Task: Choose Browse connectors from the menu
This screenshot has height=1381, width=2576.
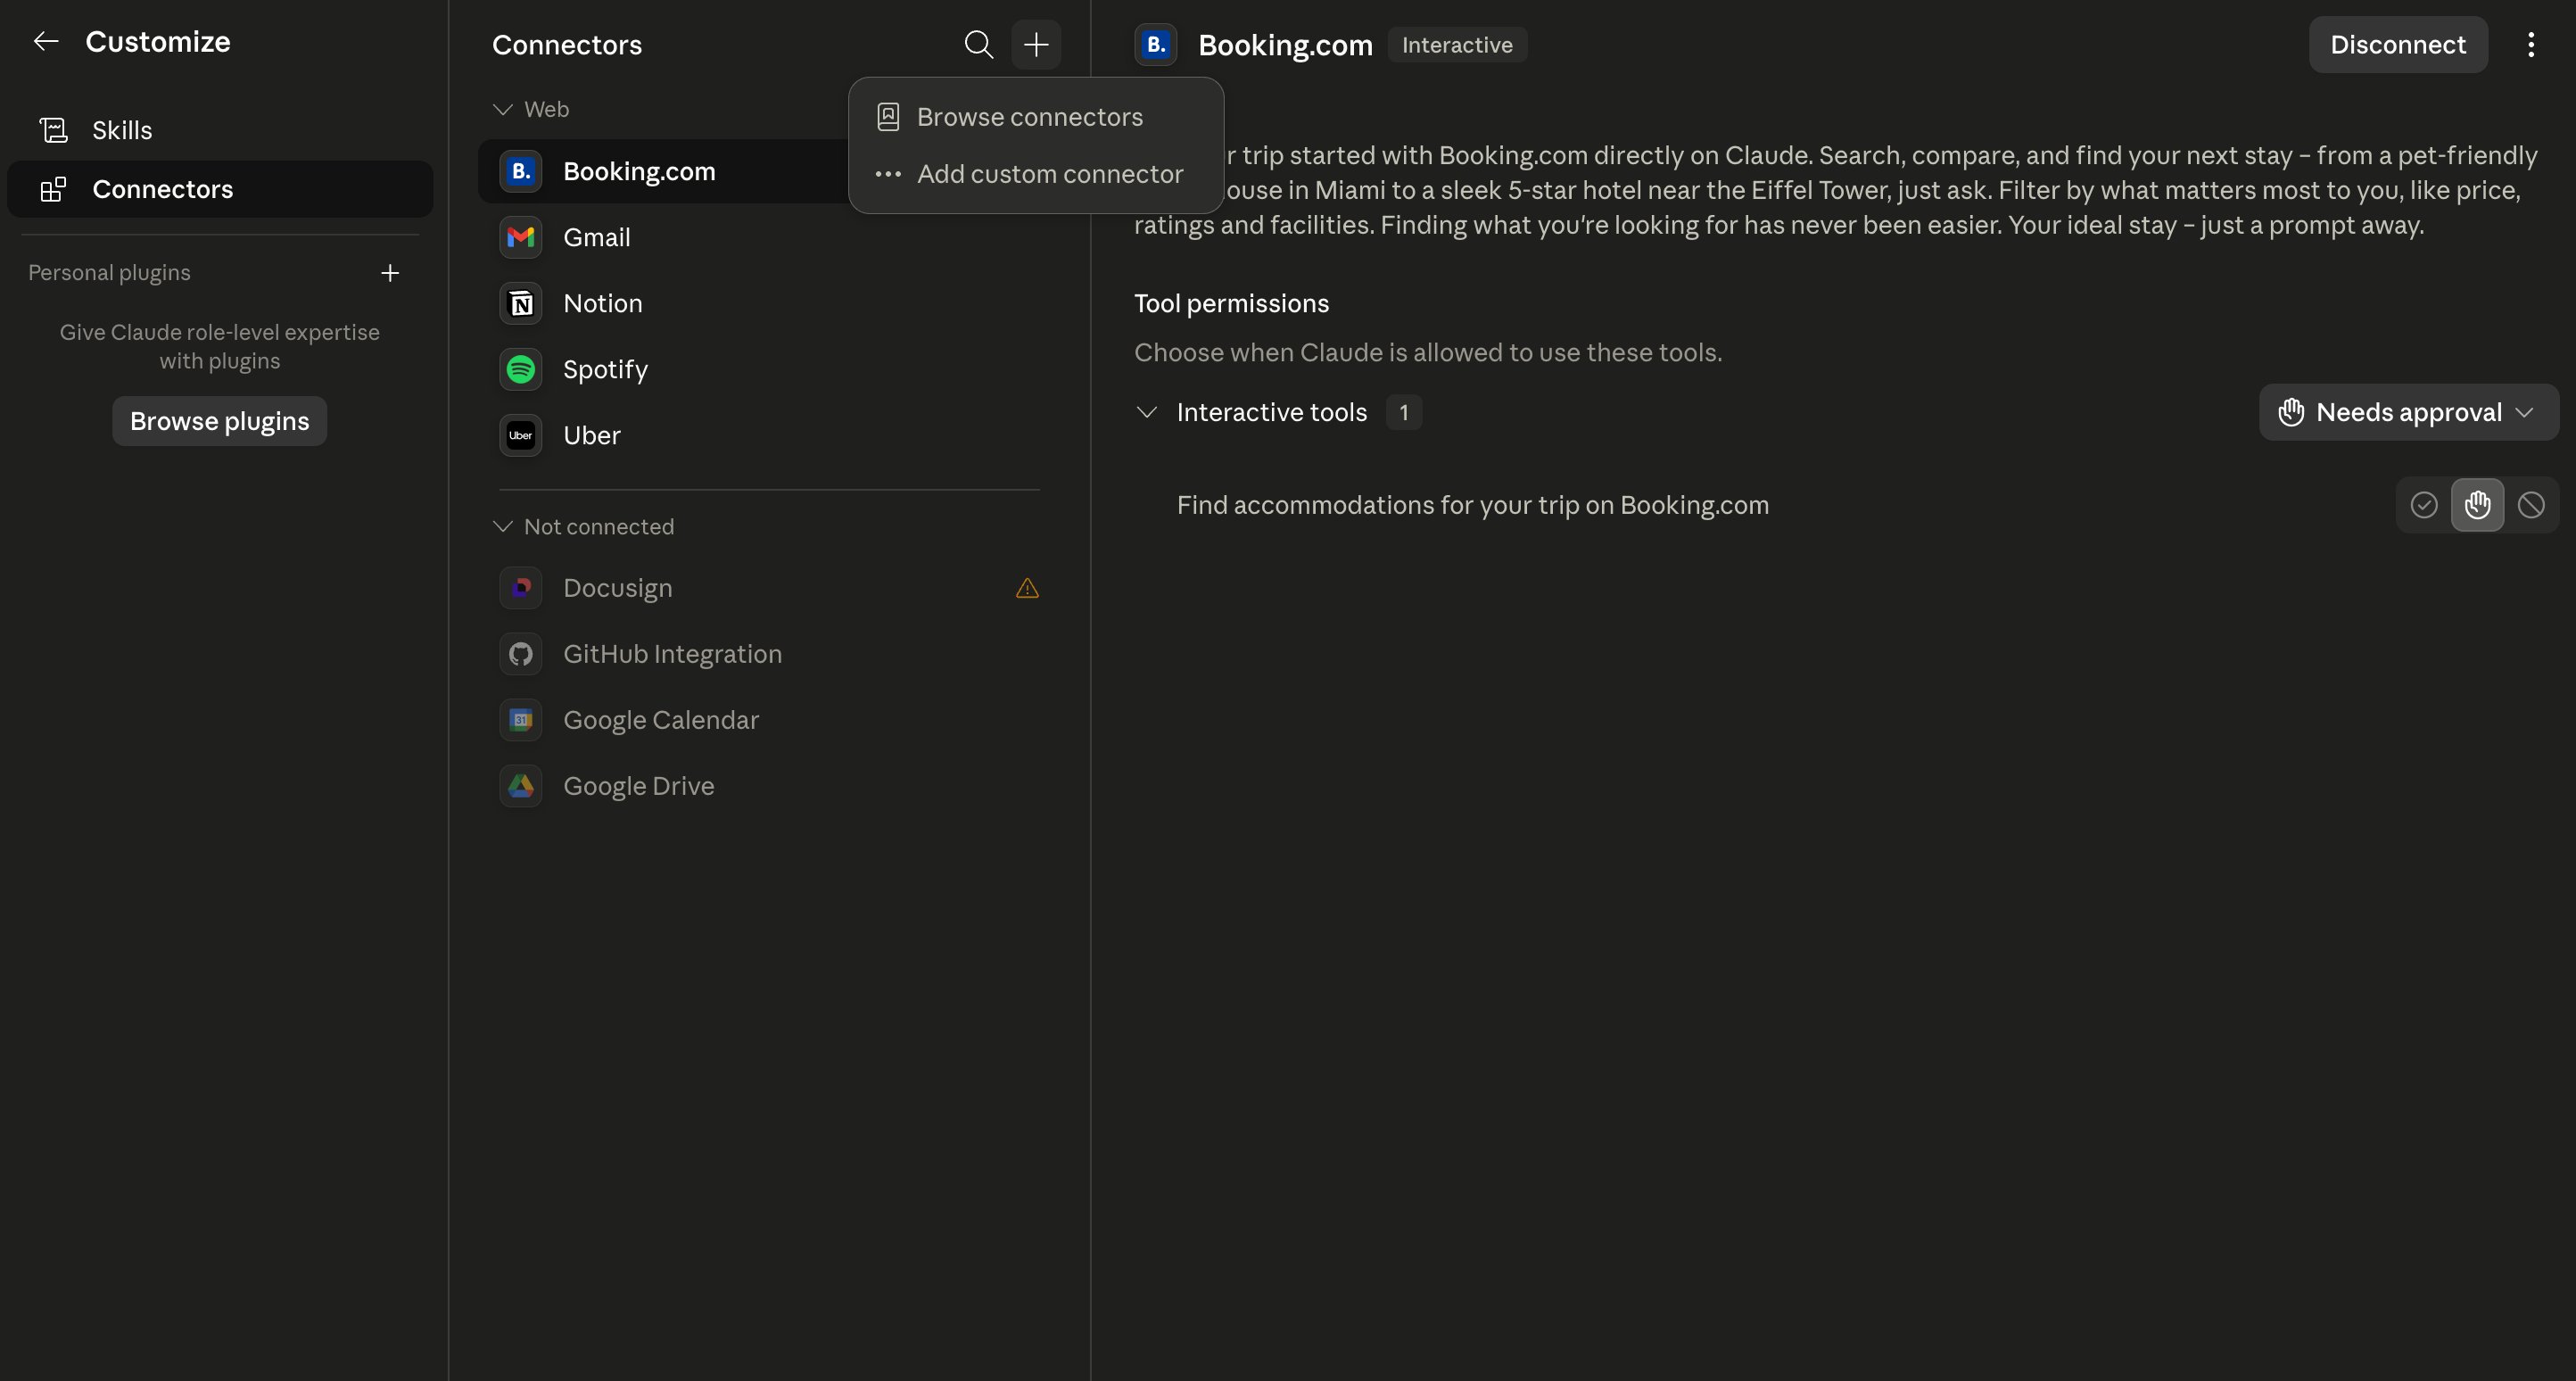Action: [x=1036, y=117]
